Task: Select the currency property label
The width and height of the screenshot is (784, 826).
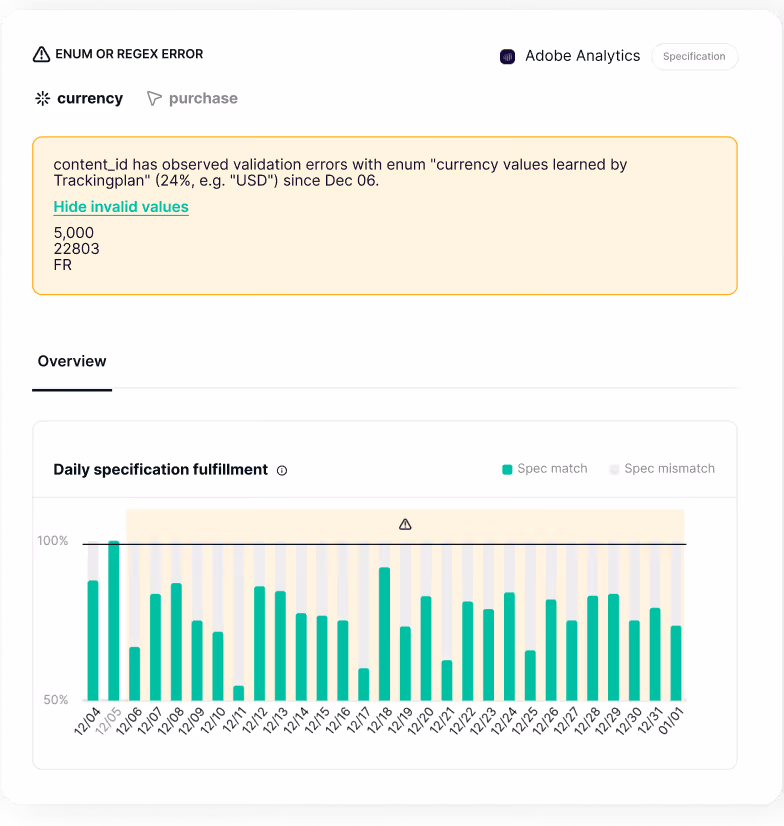Action: coord(90,99)
